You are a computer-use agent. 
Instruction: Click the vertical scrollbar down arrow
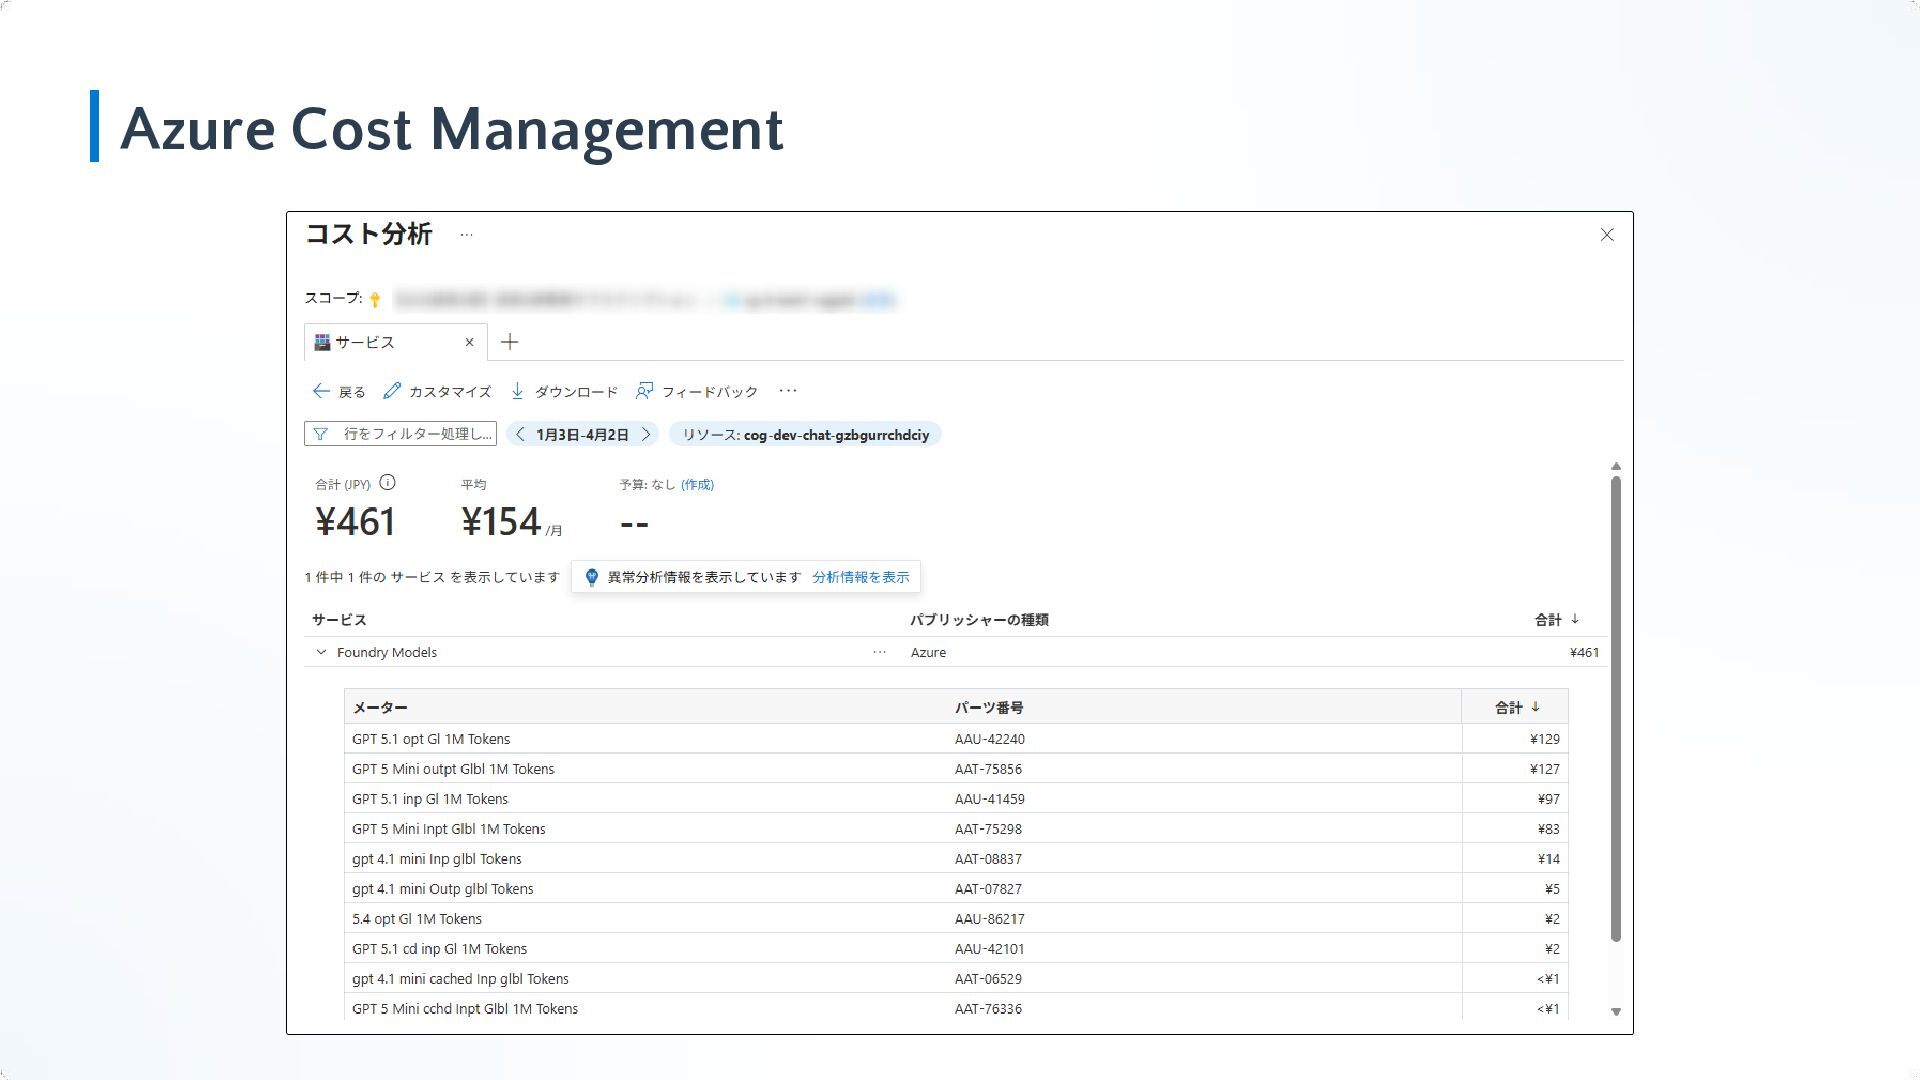coord(1616,1012)
